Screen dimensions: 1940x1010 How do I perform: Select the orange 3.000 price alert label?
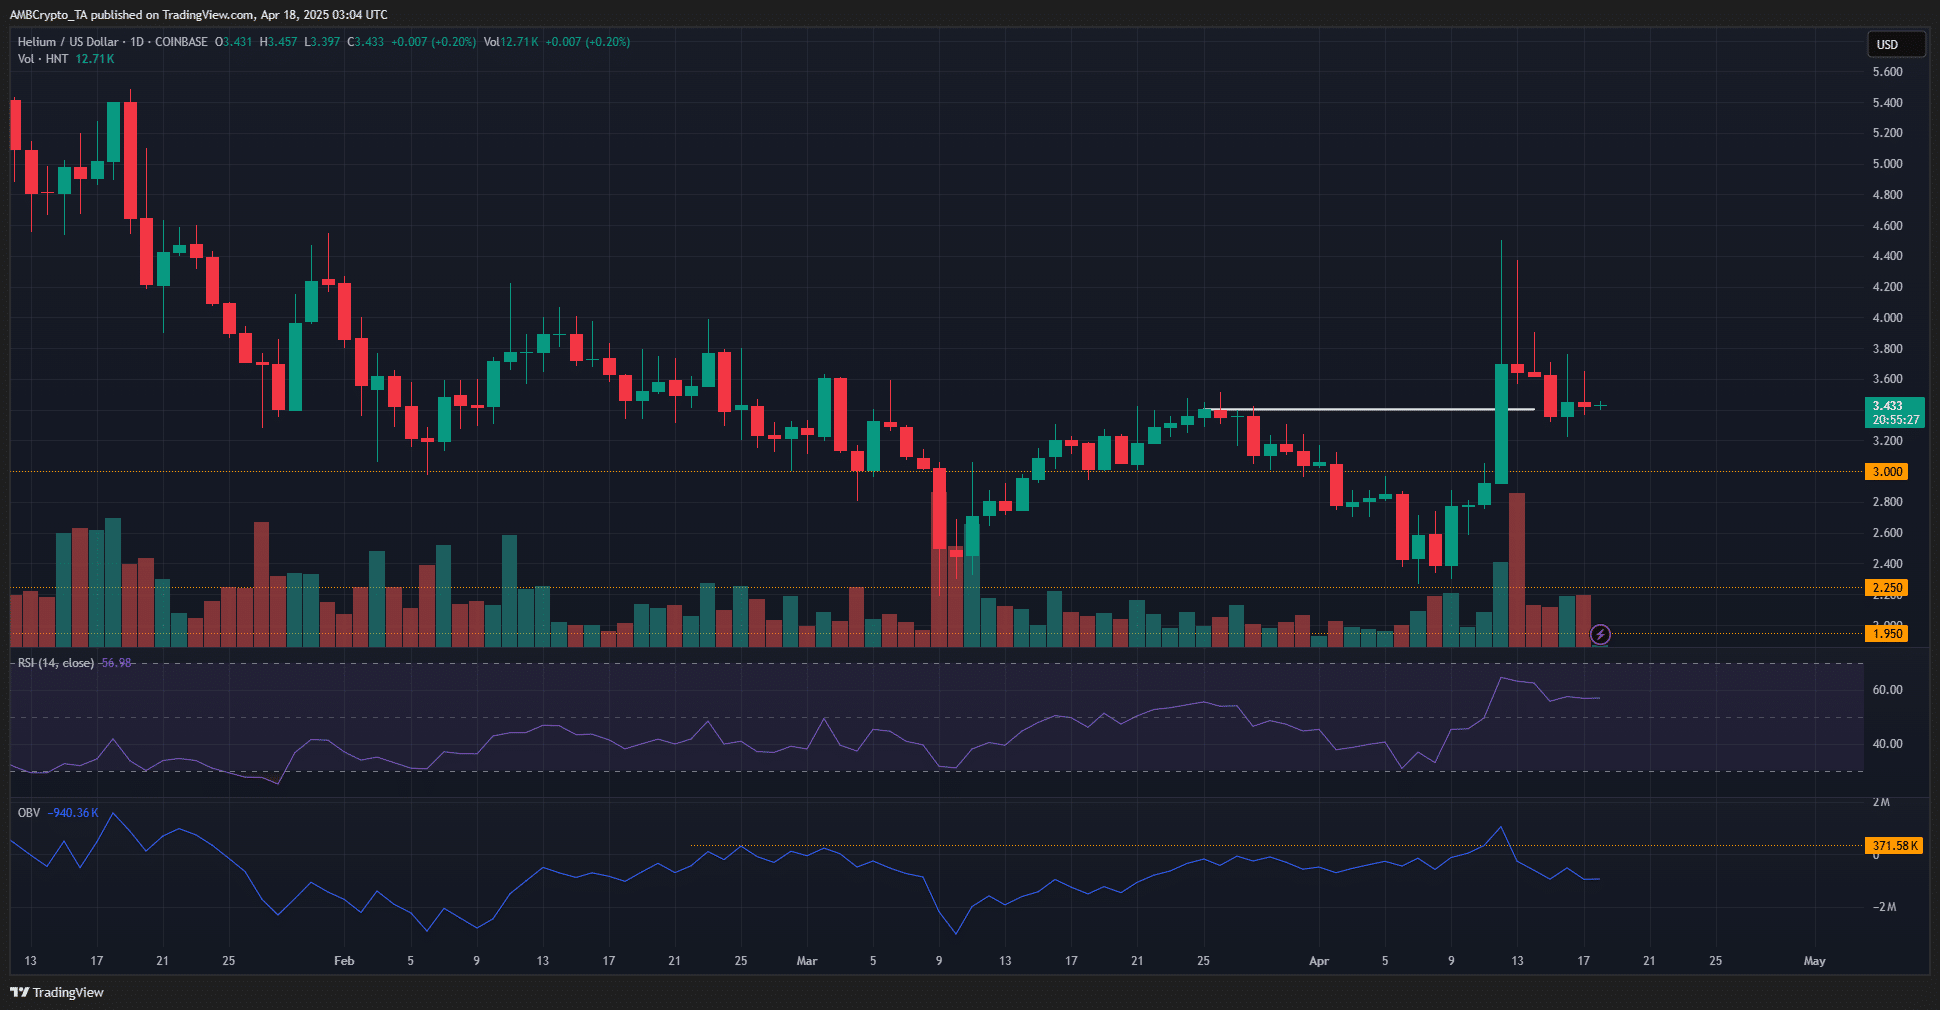point(1886,471)
